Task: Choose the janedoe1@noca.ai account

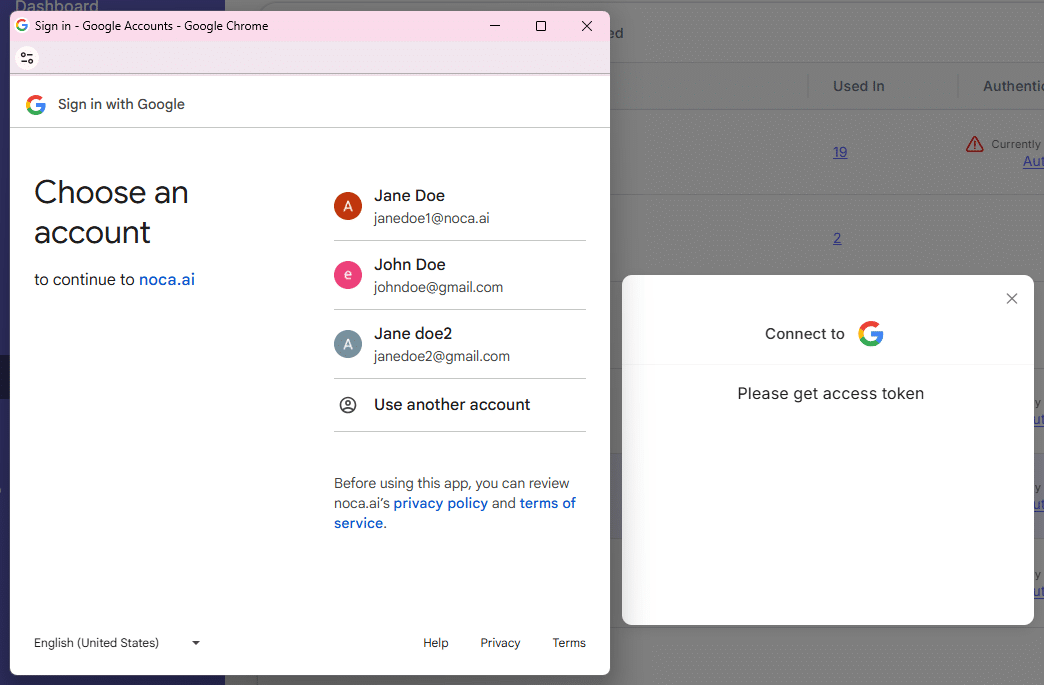Action: pos(459,206)
